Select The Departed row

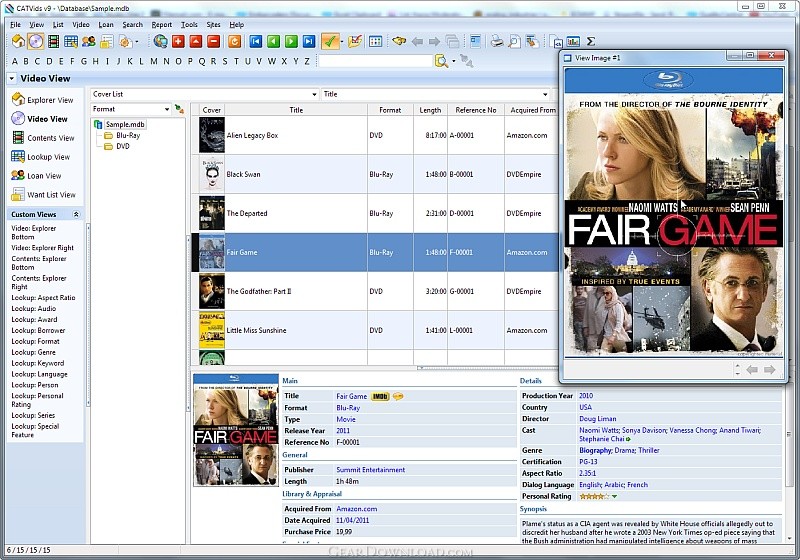(x=374, y=213)
